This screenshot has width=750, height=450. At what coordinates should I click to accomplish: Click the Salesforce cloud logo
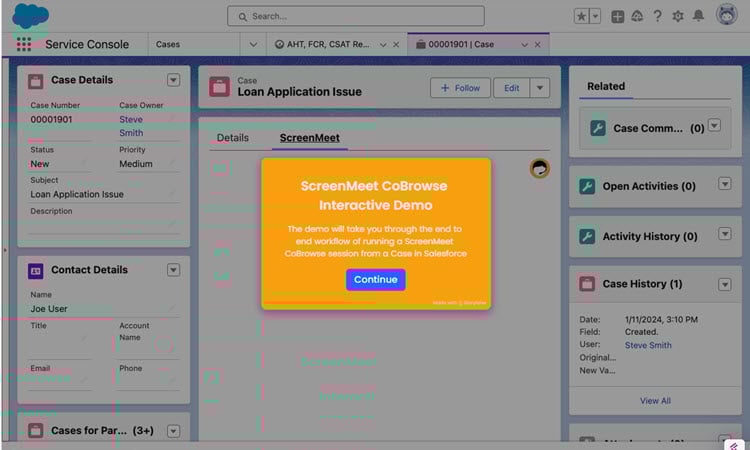30,15
